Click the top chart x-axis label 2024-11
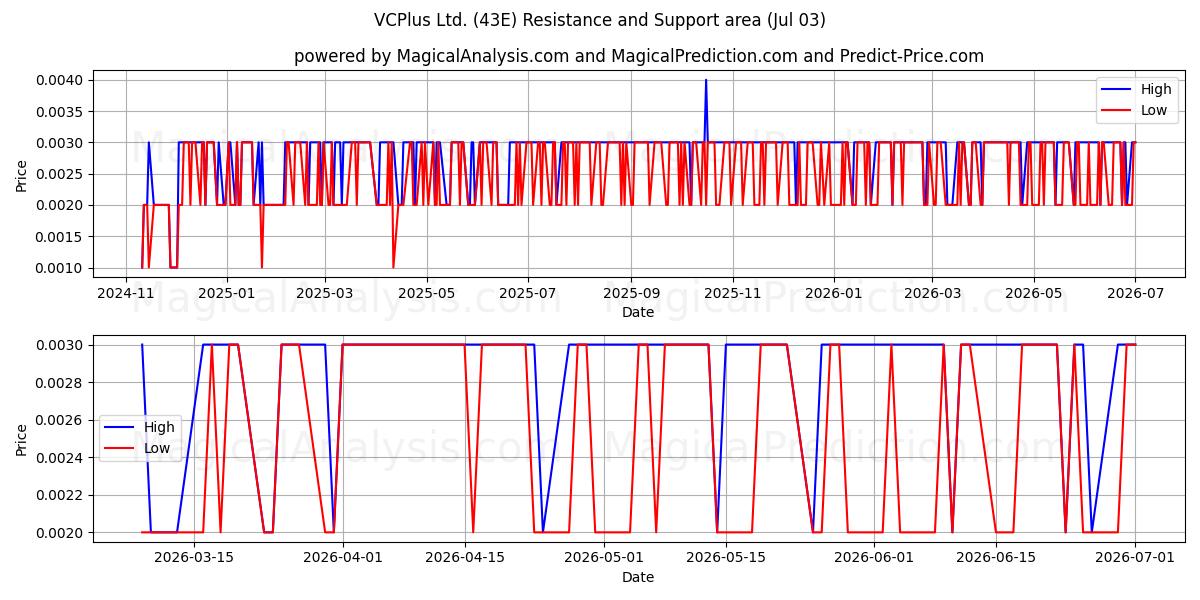Image resolution: width=1200 pixels, height=600 pixels. 125,293
